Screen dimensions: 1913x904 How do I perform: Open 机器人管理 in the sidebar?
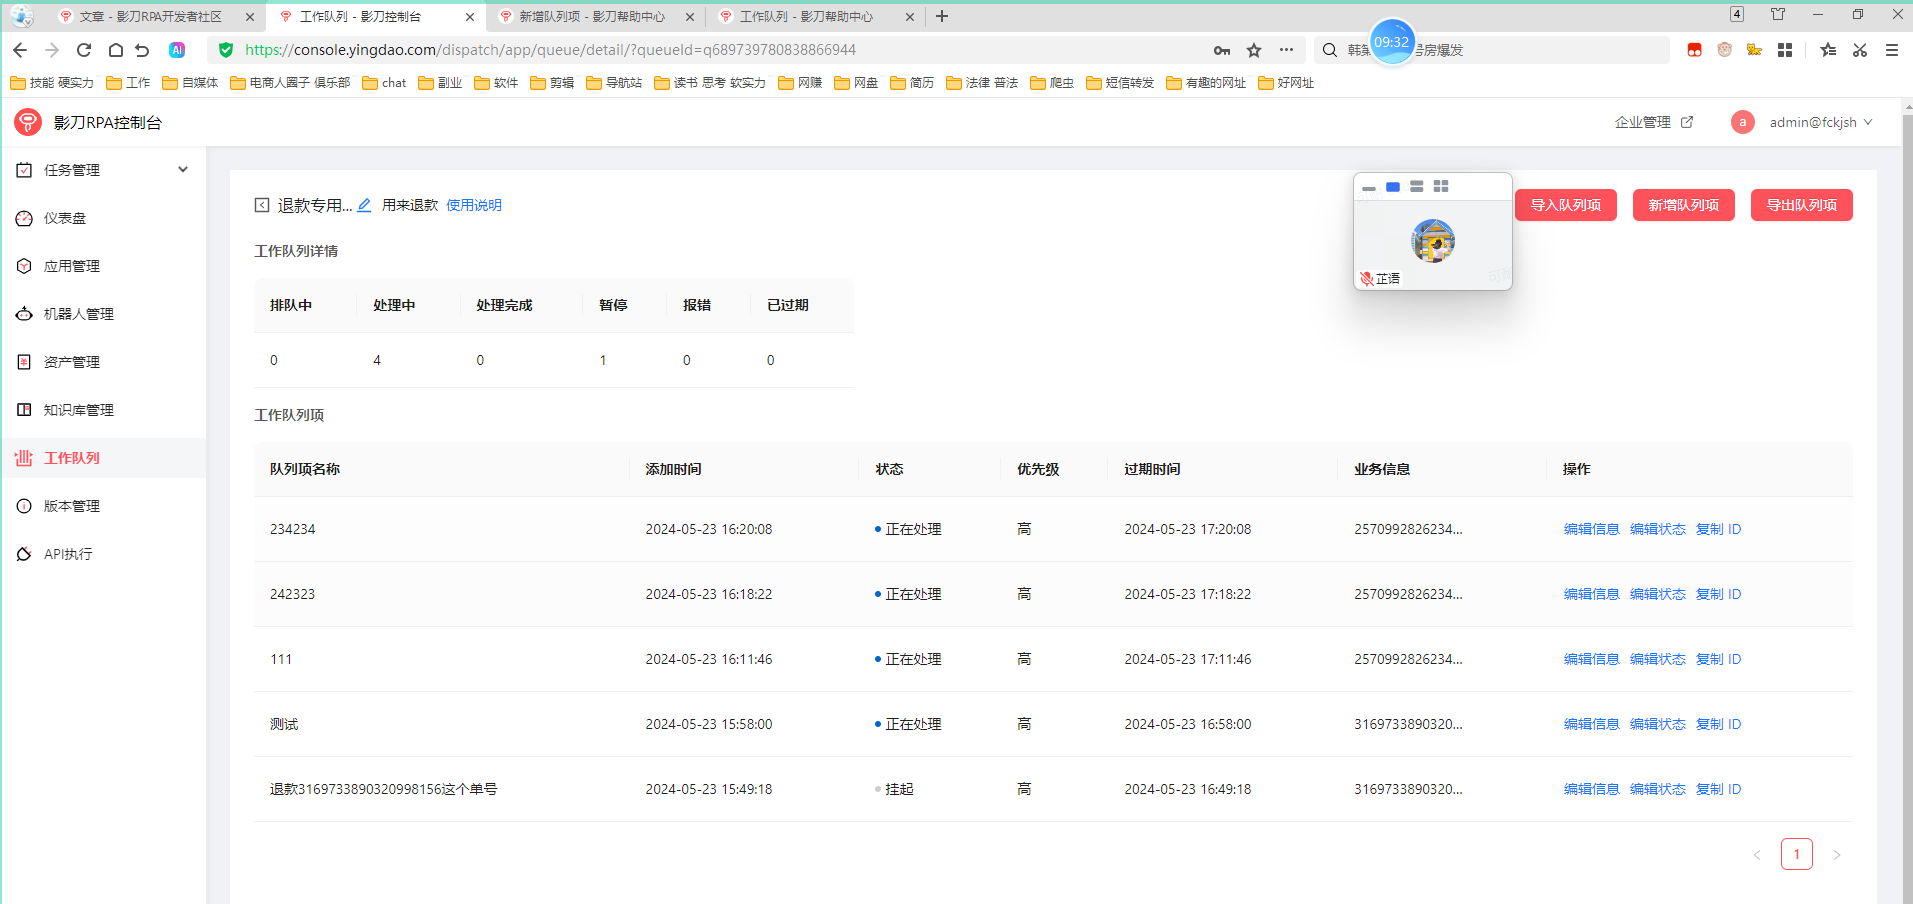pos(78,314)
